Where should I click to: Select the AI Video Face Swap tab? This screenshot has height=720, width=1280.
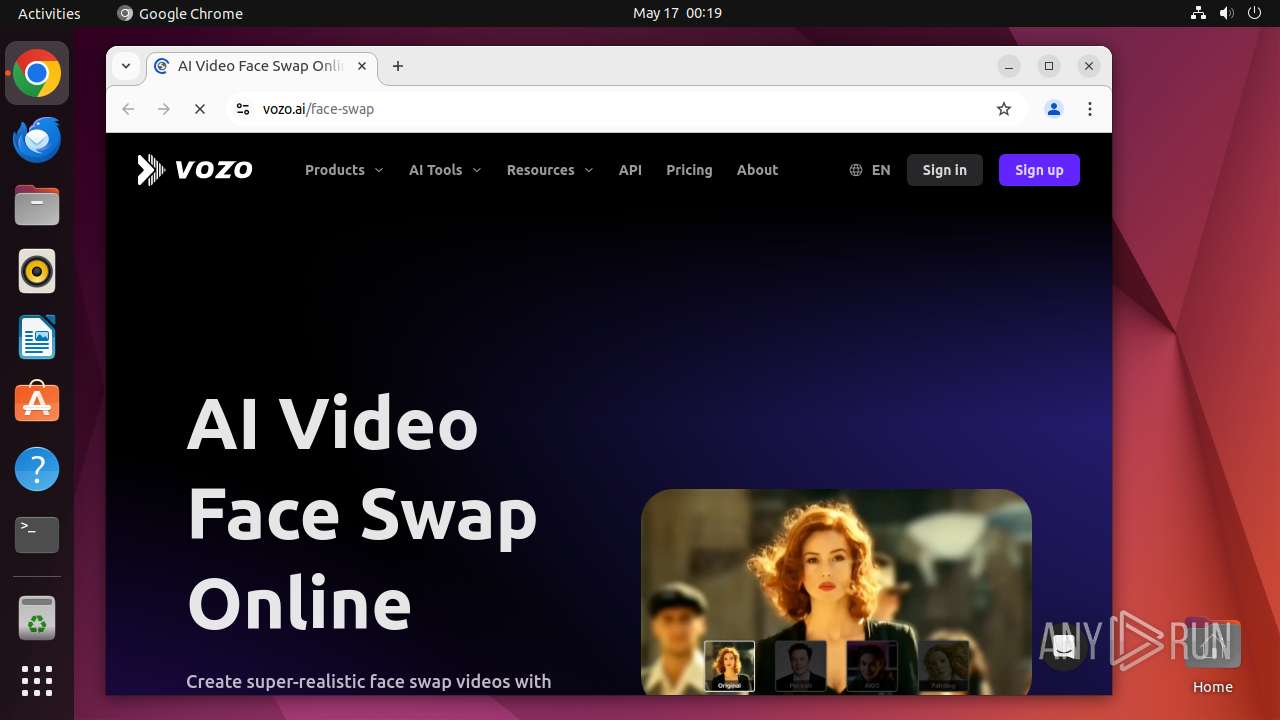262,66
